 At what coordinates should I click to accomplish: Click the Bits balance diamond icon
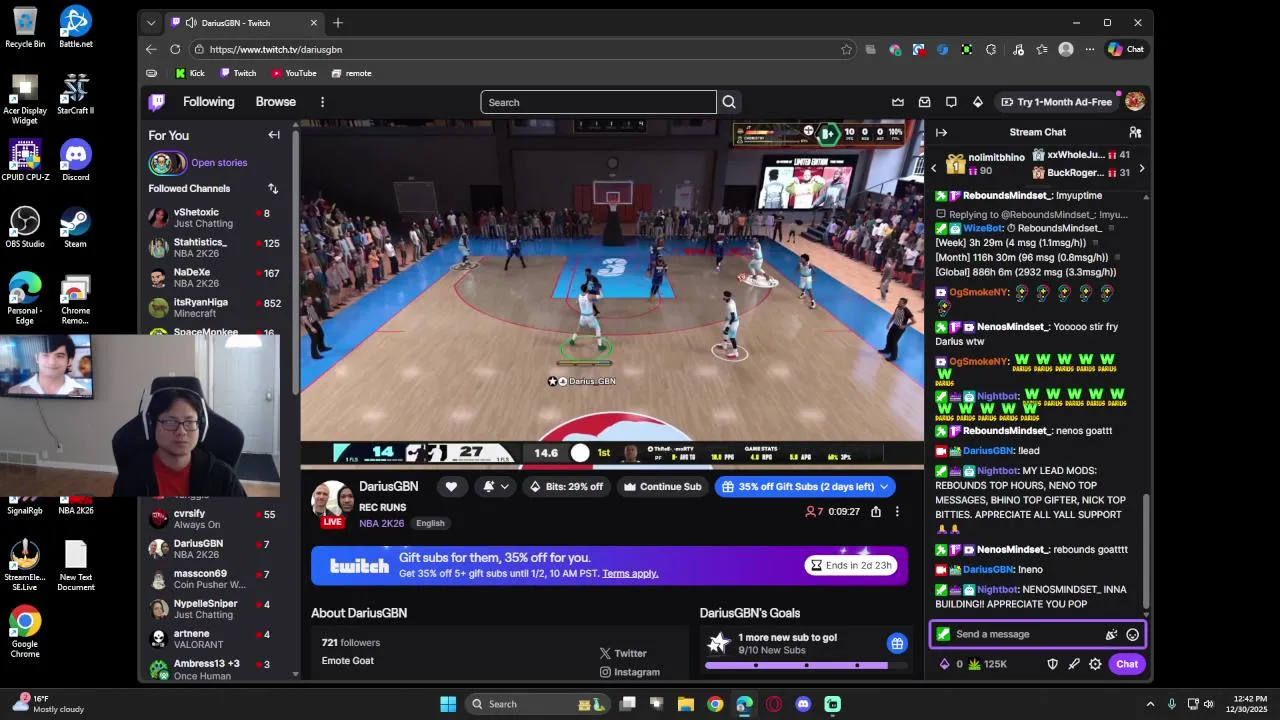click(x=944, y=664)
